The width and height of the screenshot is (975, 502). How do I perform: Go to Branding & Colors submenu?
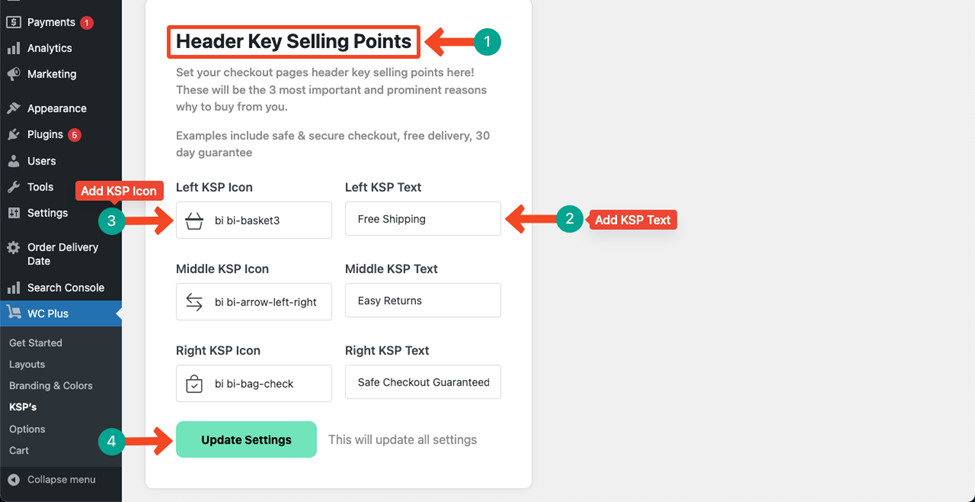pos(50,386)
